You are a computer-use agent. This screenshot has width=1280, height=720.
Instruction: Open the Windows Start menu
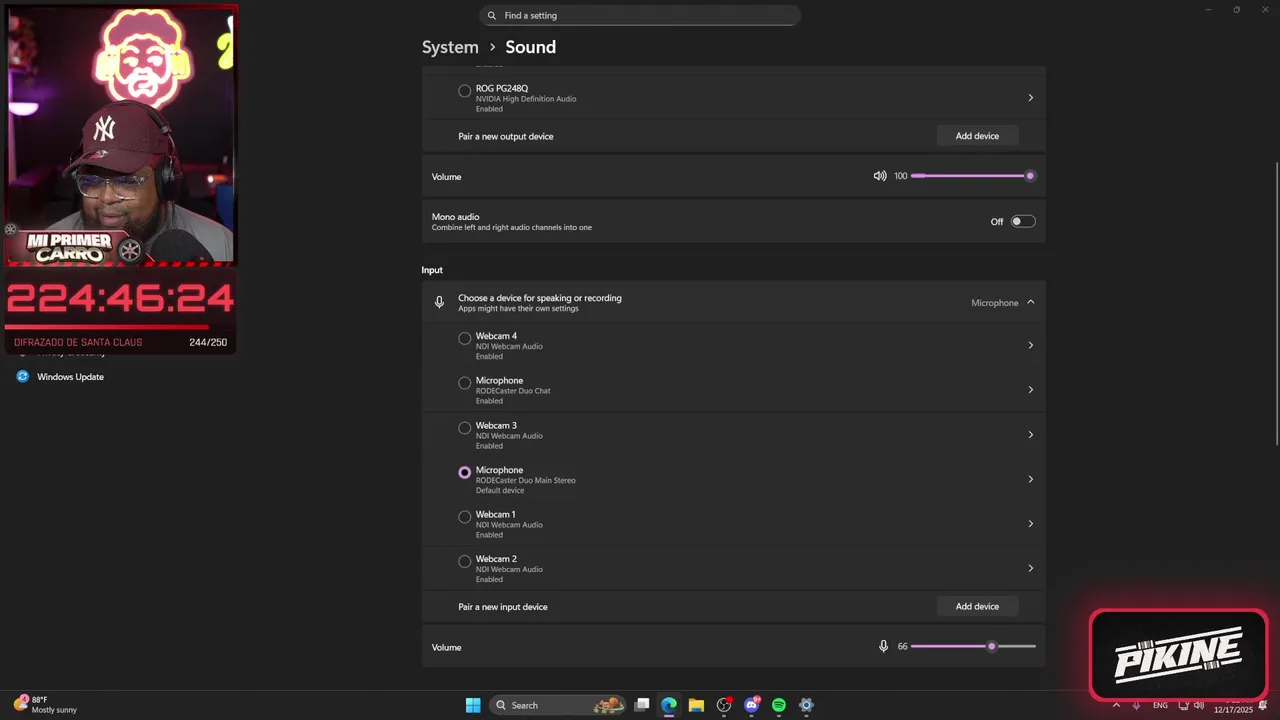[x=473, y=705]
